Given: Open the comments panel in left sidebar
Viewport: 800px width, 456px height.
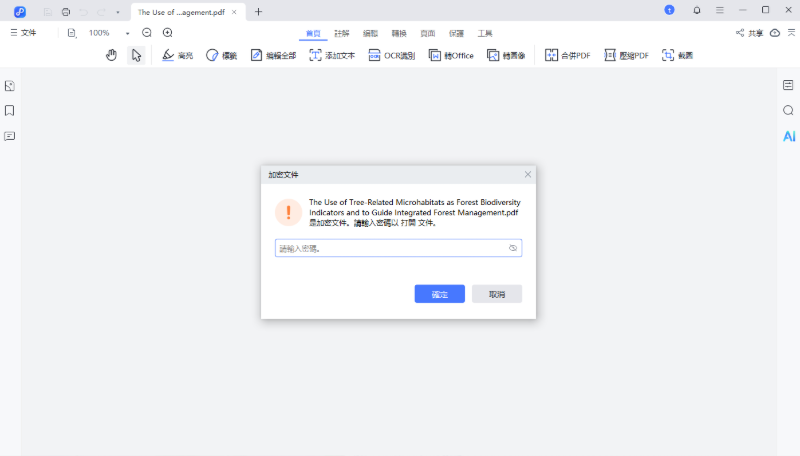Looking at the screenshot, I should click(9, 136).
